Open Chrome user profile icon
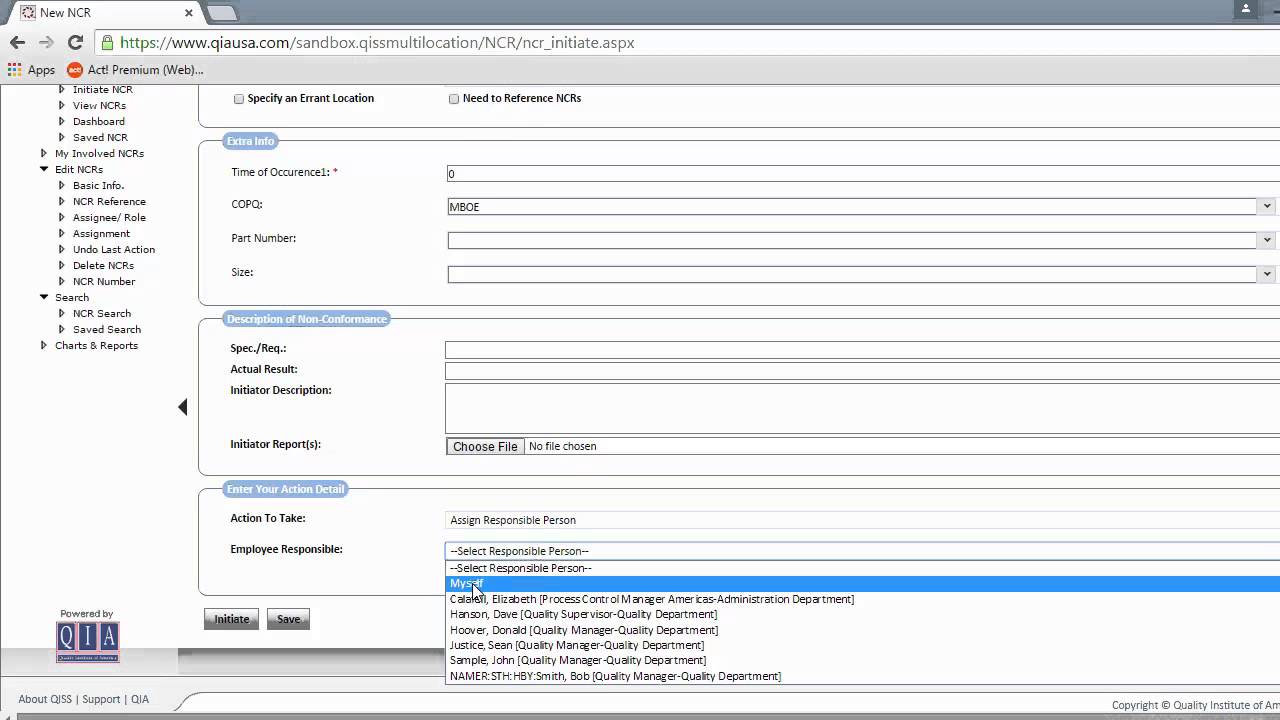This screenshot has height=720, width=1280. tap(1246, 8)
